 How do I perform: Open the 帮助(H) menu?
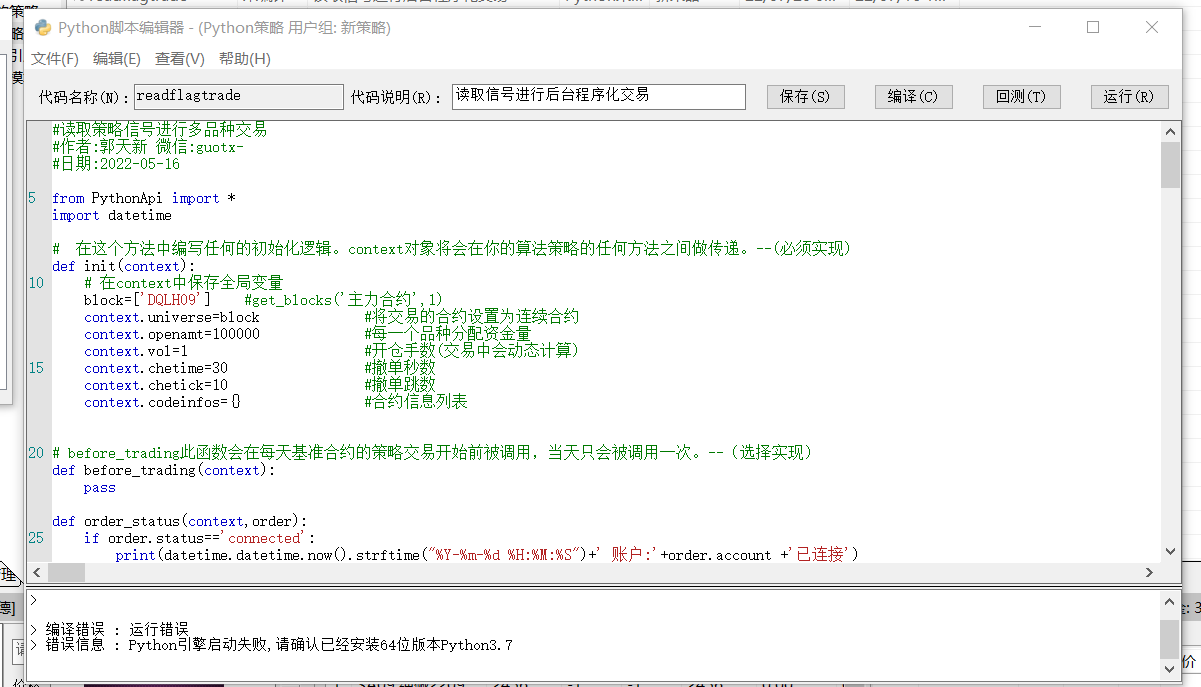(x=245, y=59)
